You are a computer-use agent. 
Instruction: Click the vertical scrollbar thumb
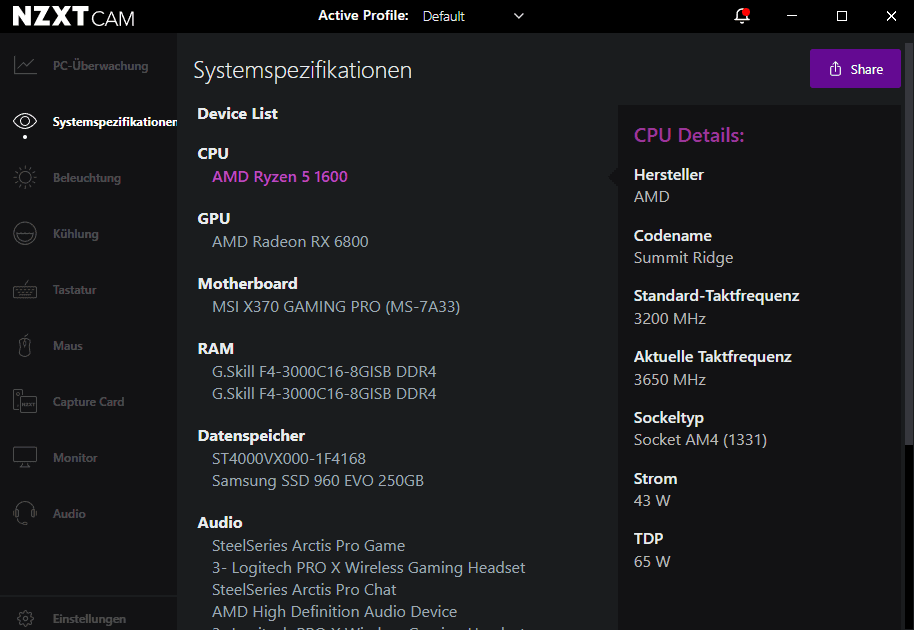[x=909, y=244]
